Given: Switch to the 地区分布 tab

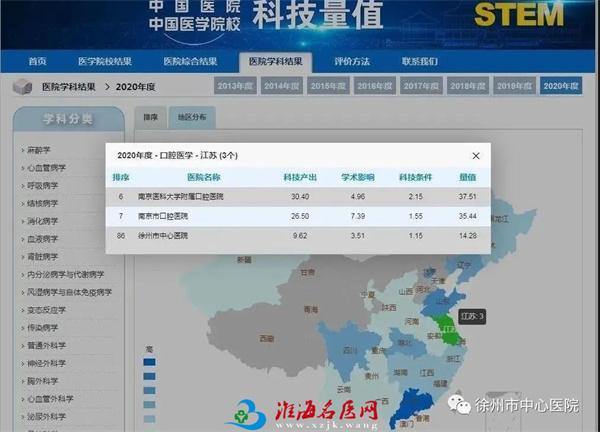Looking at the screenshot, I should coord(192,117).
